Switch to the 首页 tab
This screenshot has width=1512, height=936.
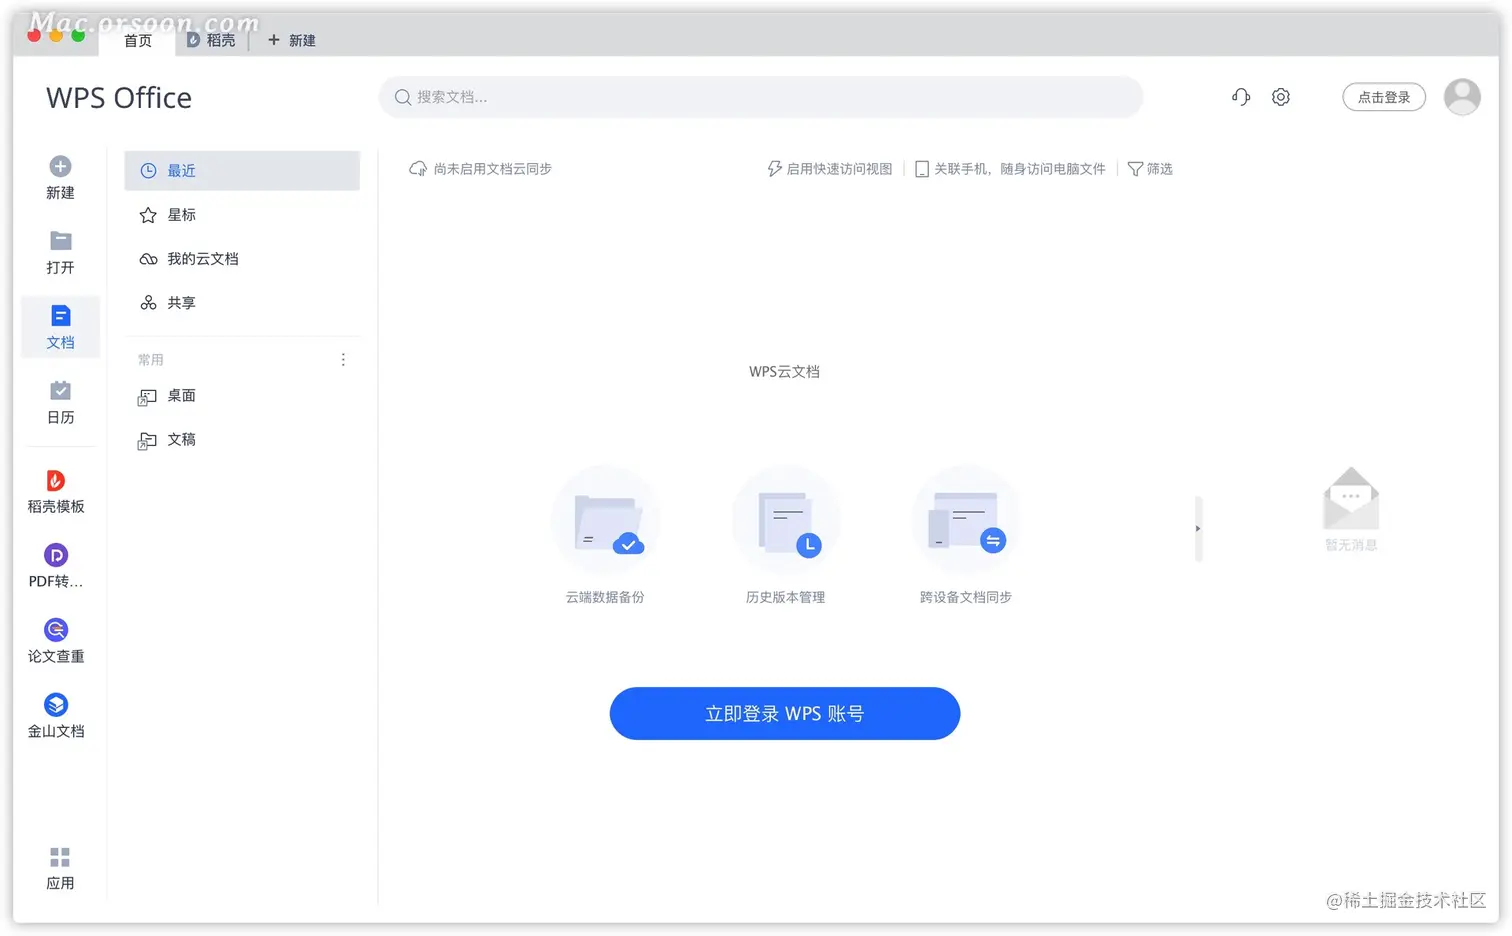coord(138,40)
